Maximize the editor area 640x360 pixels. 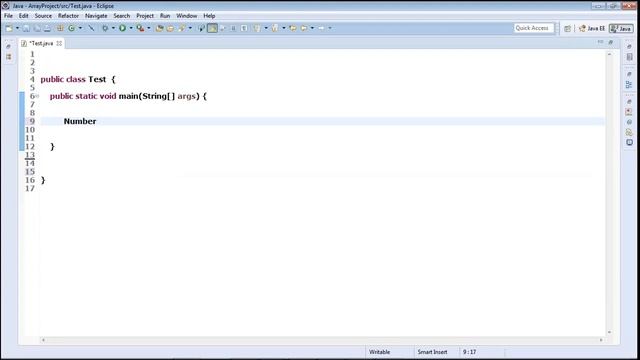pyautogui.click(x=611, y=42)
